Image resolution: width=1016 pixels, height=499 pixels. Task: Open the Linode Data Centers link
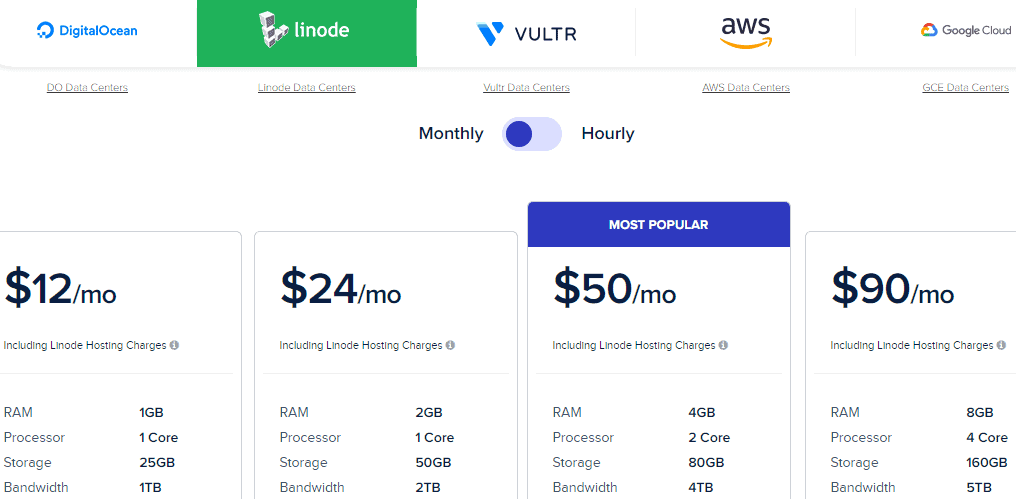pos(306,88)
